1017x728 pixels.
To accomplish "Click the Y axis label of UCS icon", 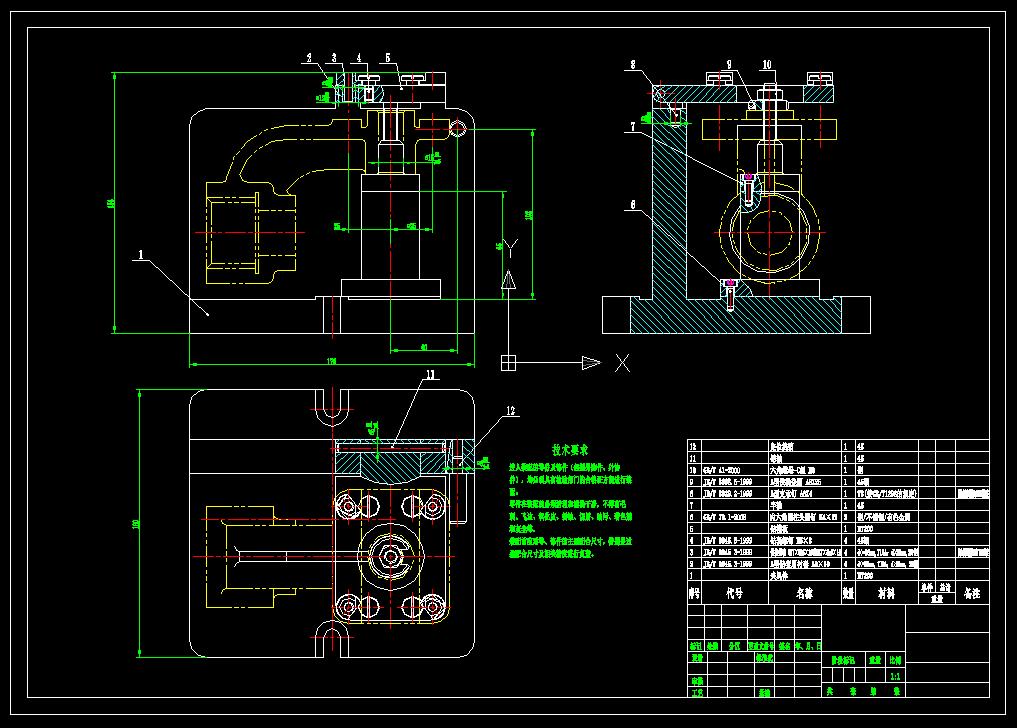I will 510,248.
